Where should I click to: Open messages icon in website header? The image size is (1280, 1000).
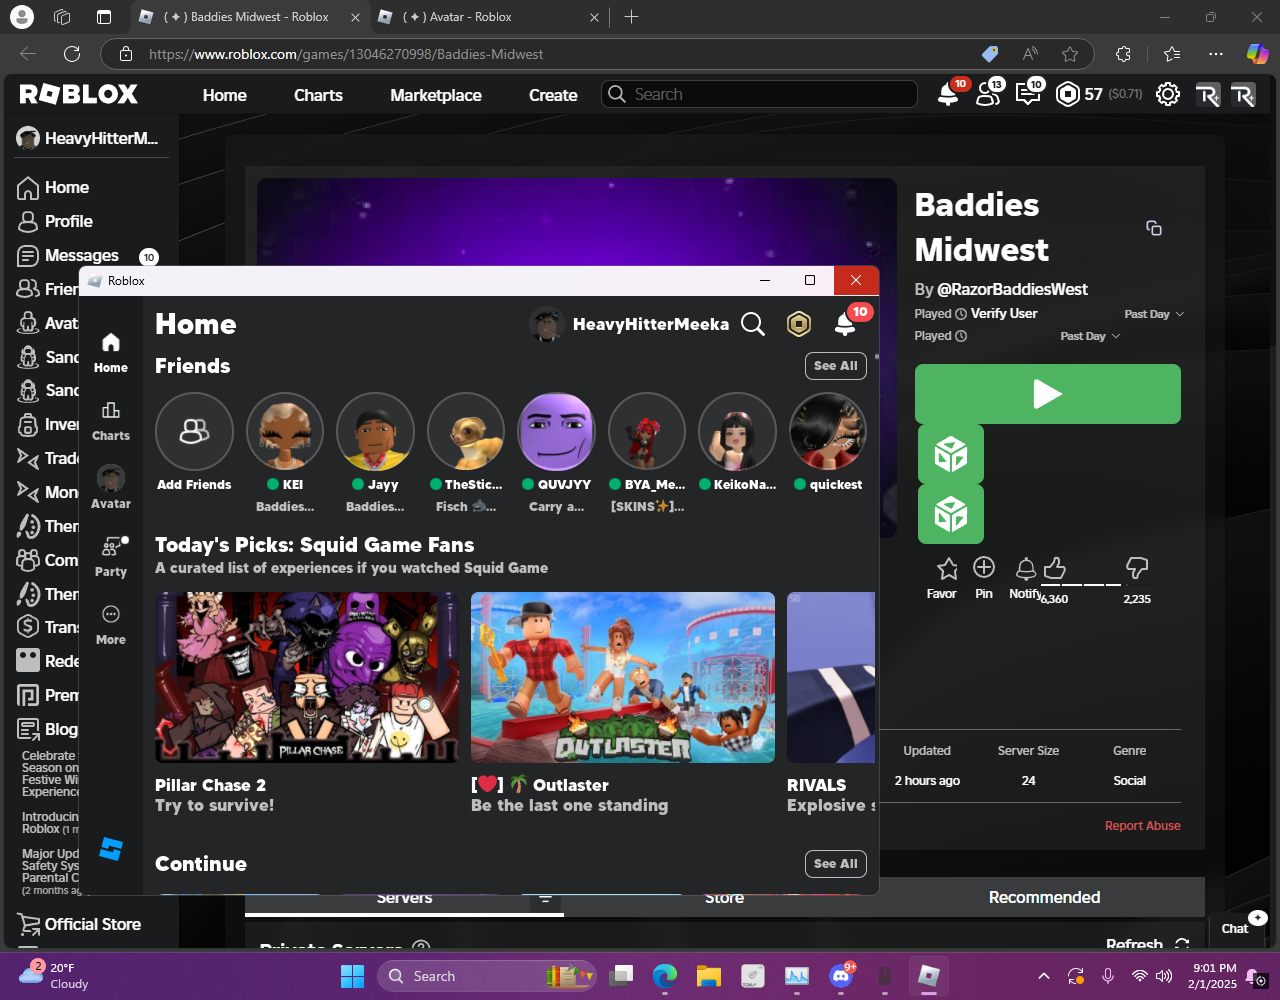[x=1027, y=95]
